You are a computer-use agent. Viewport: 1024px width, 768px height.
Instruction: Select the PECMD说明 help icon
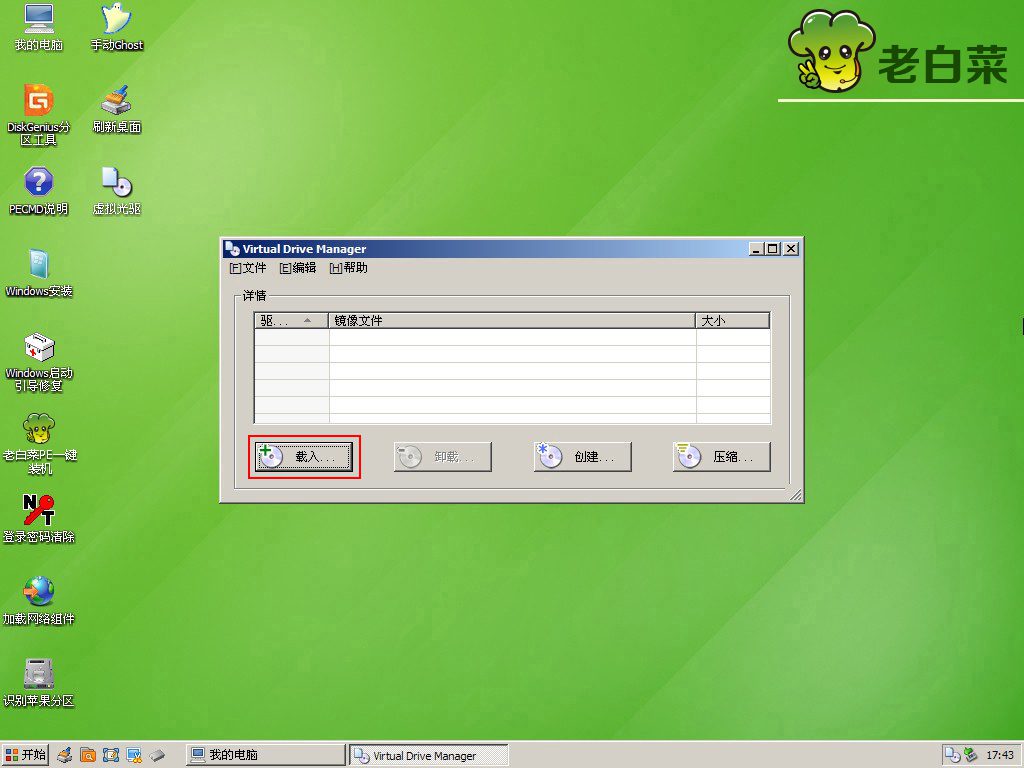pos(38,183)
